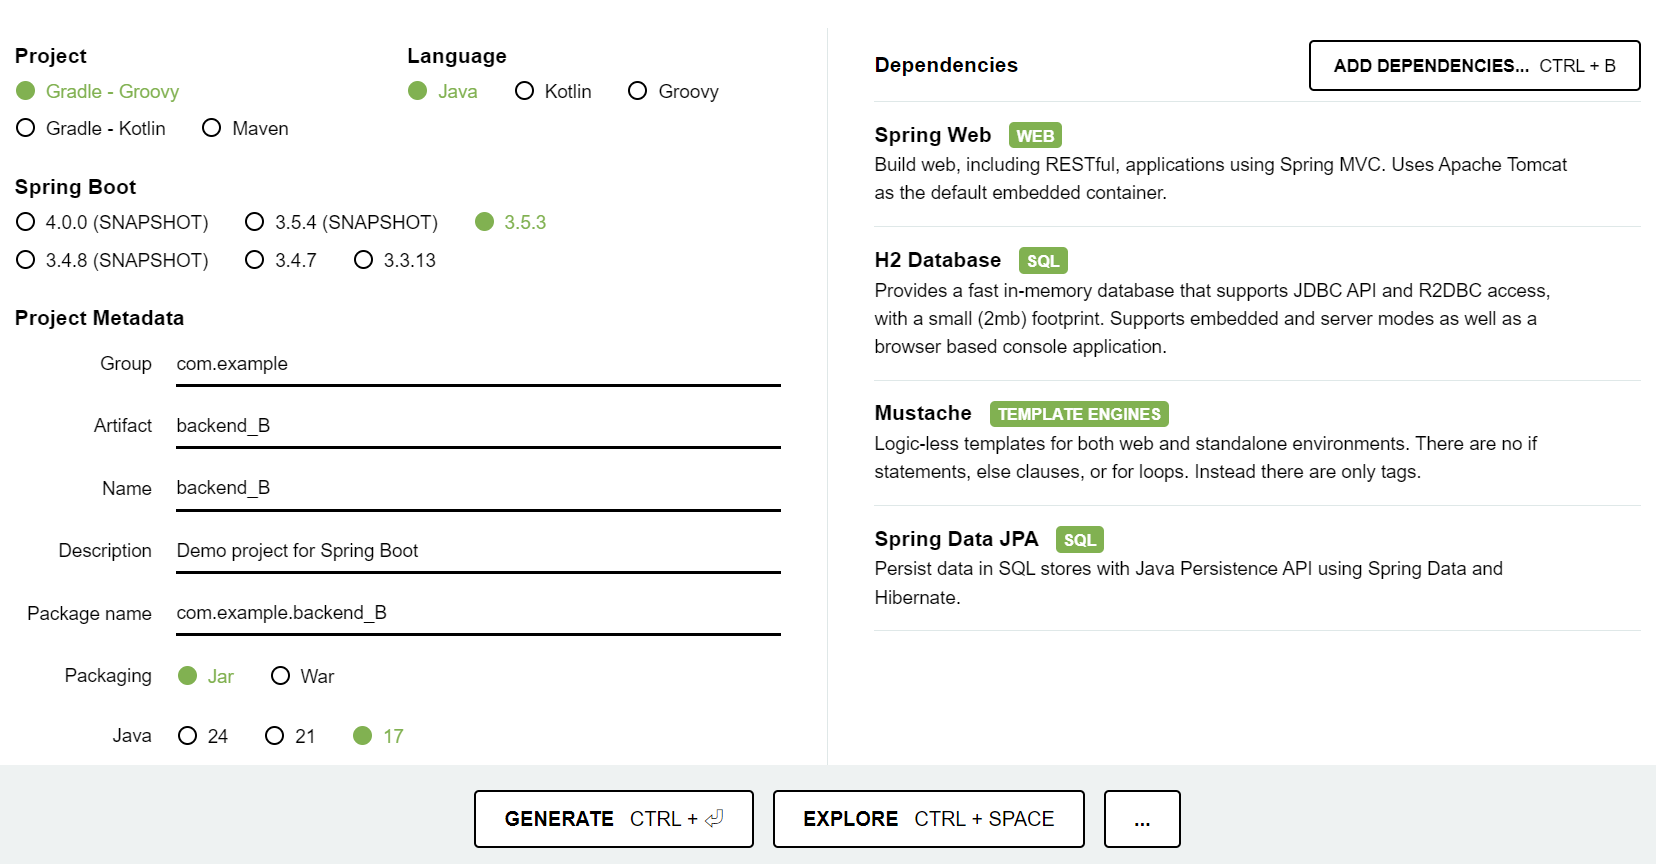Click the Spring Data JPA description text
The width and height of the screenshot is (1656, 864).
click(1188, 583)
